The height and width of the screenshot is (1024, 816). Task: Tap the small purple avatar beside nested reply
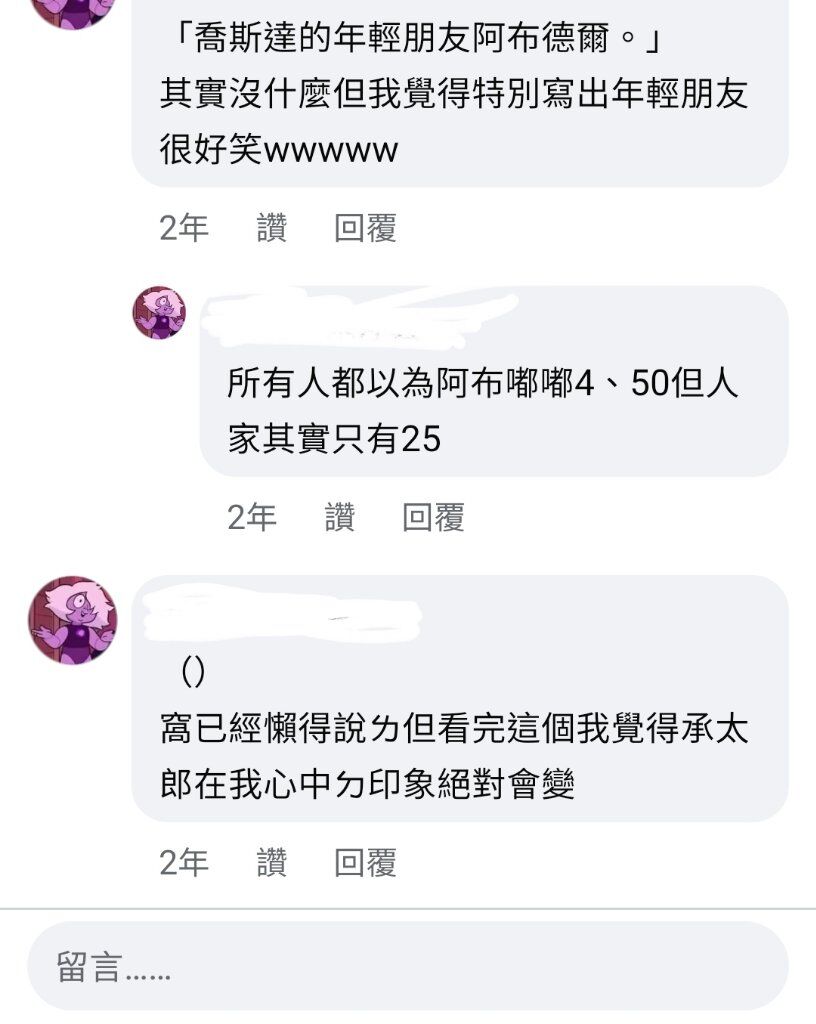[159, 313]
